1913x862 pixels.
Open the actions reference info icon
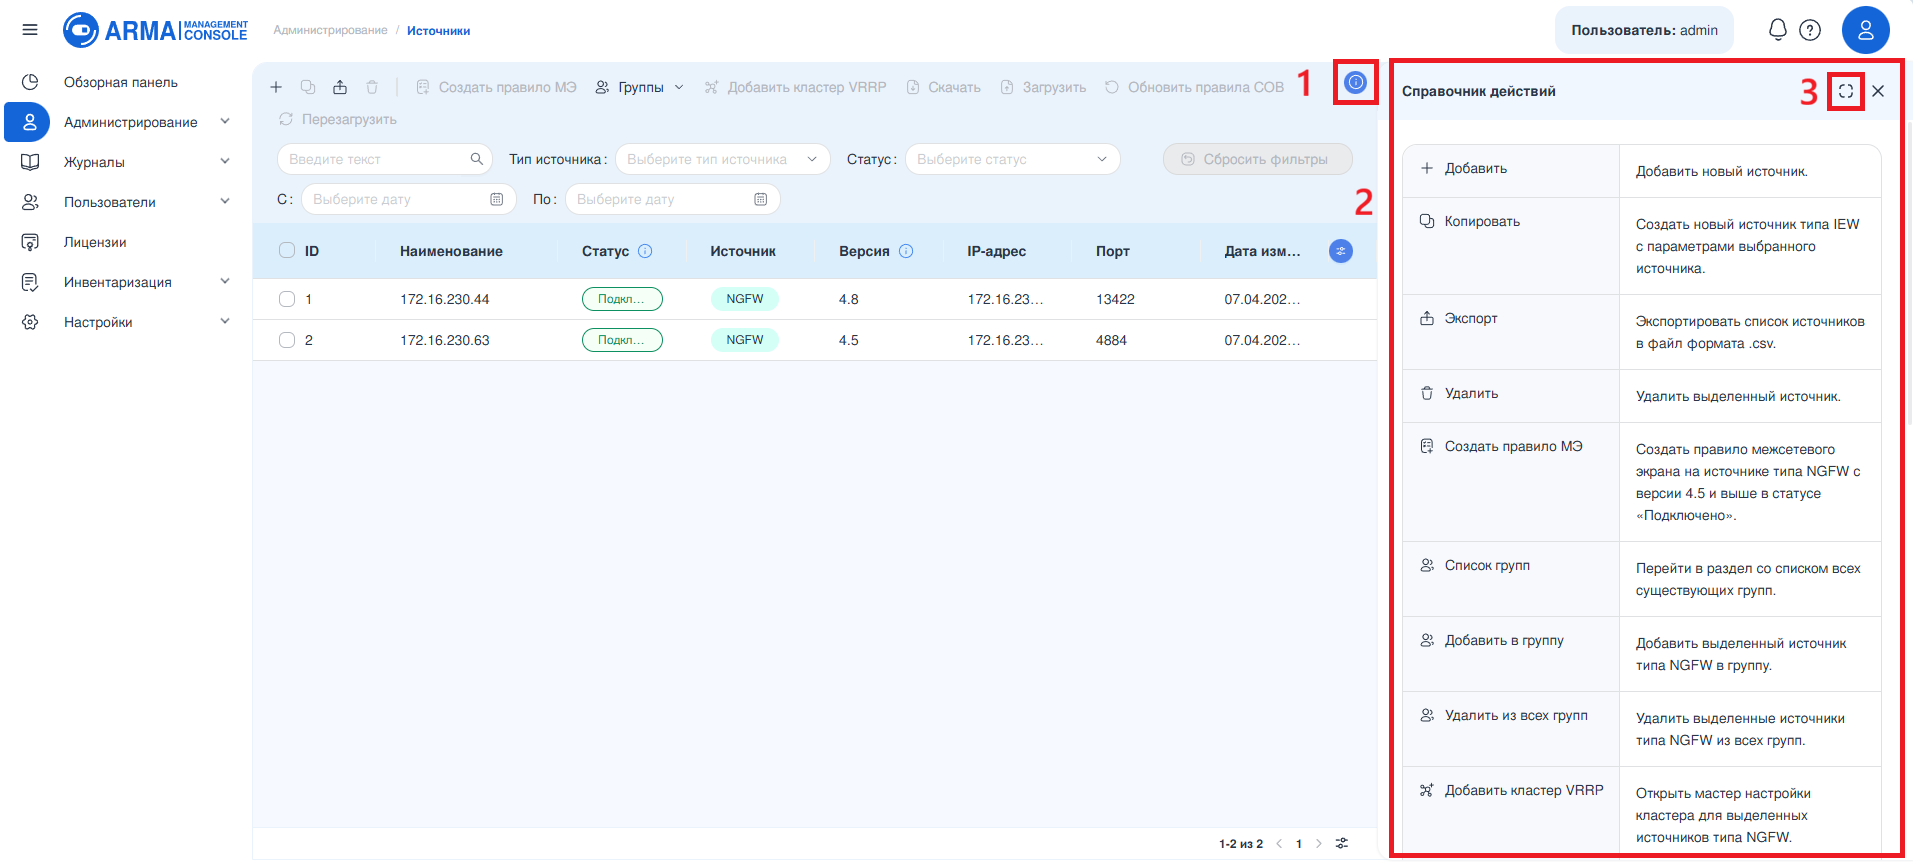(1355, 82)
